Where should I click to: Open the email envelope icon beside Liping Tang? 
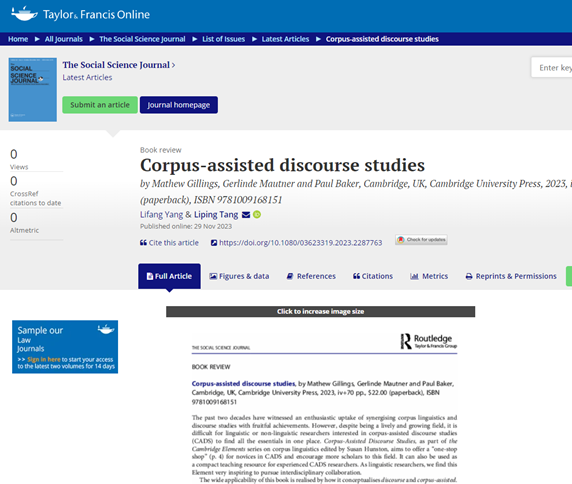point(246,215)
